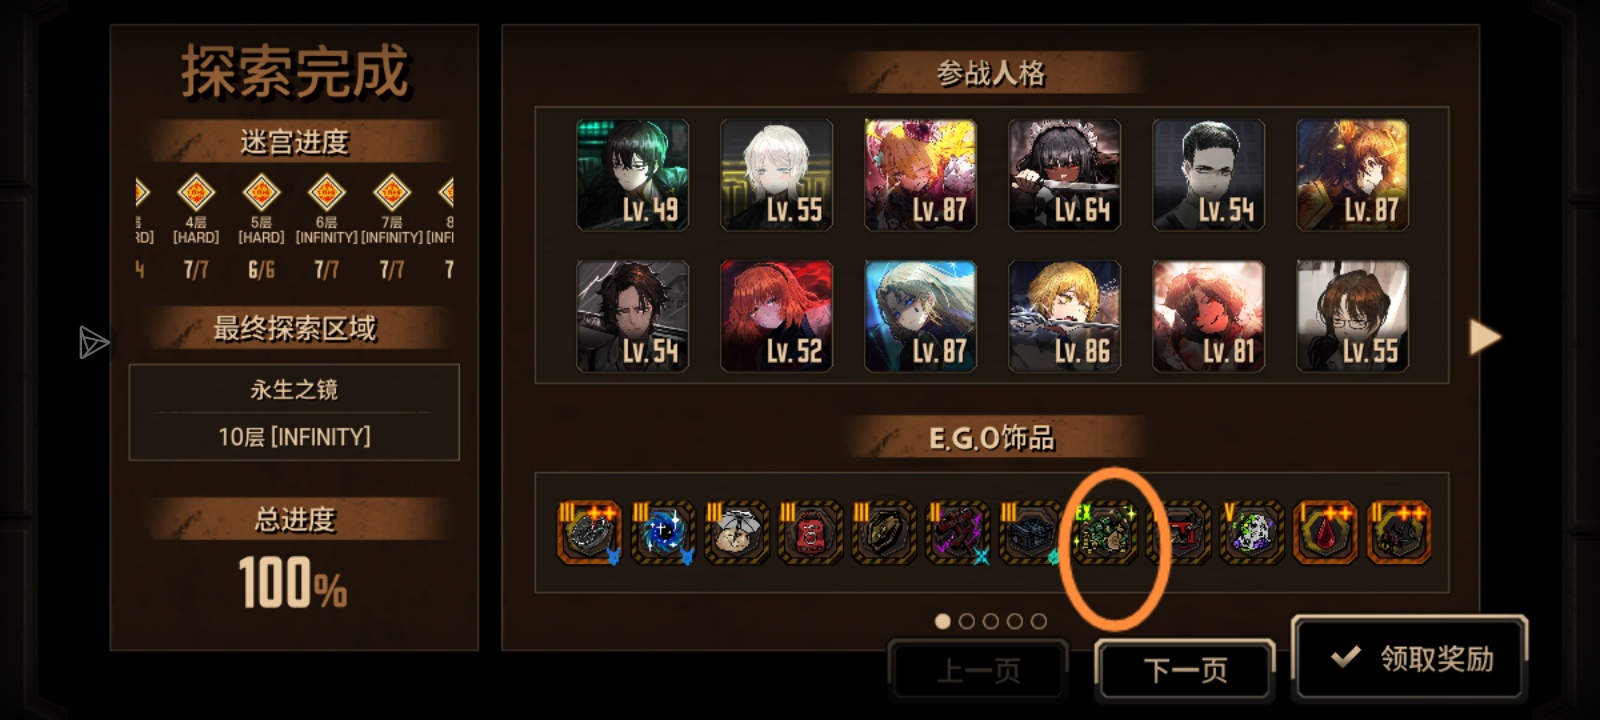Viewport: 1600px width, 720px height.
Task: Select the last pagination dot
Action: tap(1039, 621)
